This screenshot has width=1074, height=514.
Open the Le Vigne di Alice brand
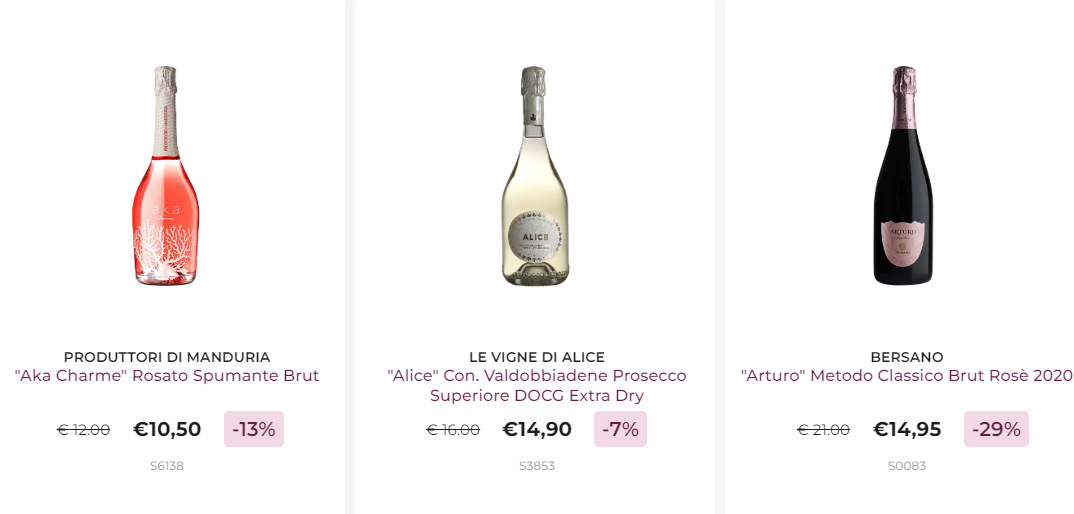[537, 357]
